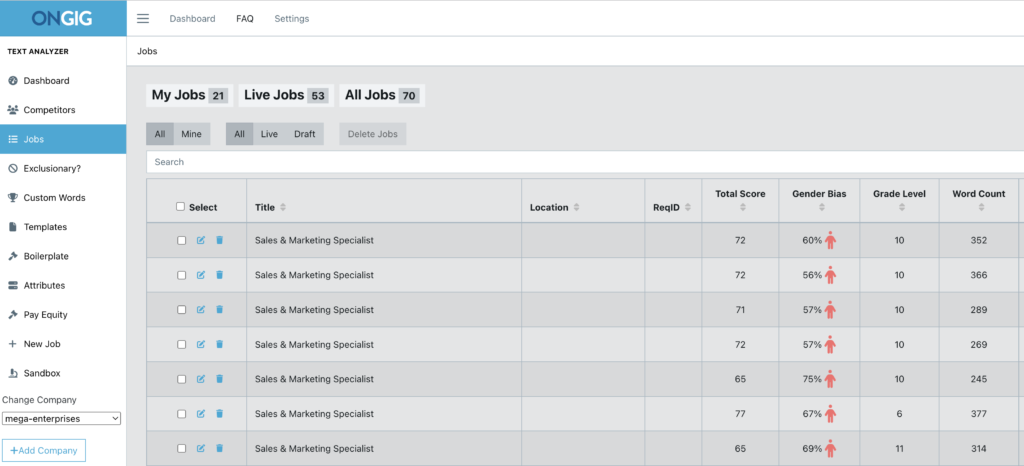Check the row with 245 word count
This screenshot has height=466, width=1024.
point(182,379)
